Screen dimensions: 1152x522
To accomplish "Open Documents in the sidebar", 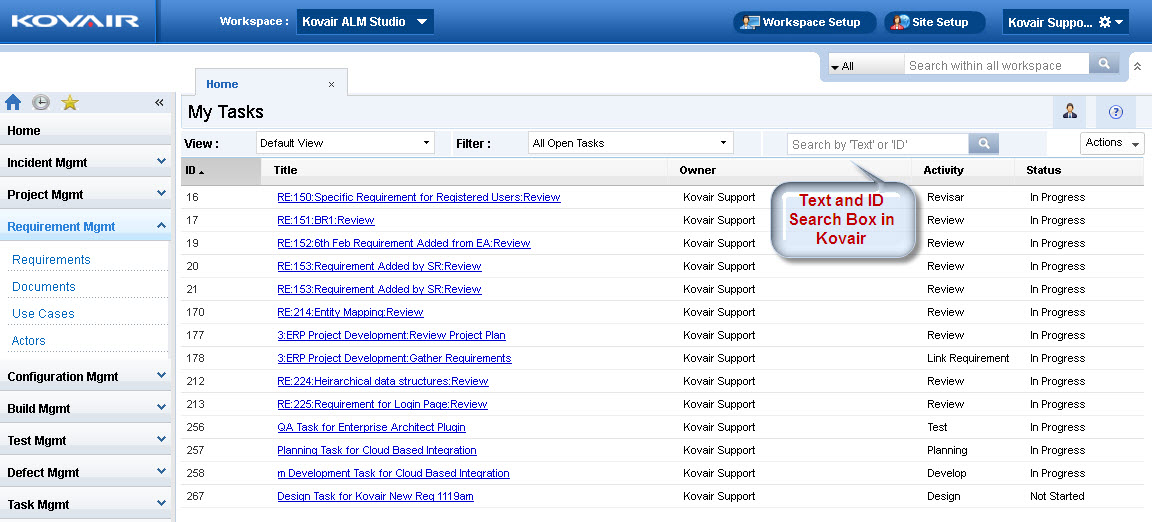I will 43,287.
